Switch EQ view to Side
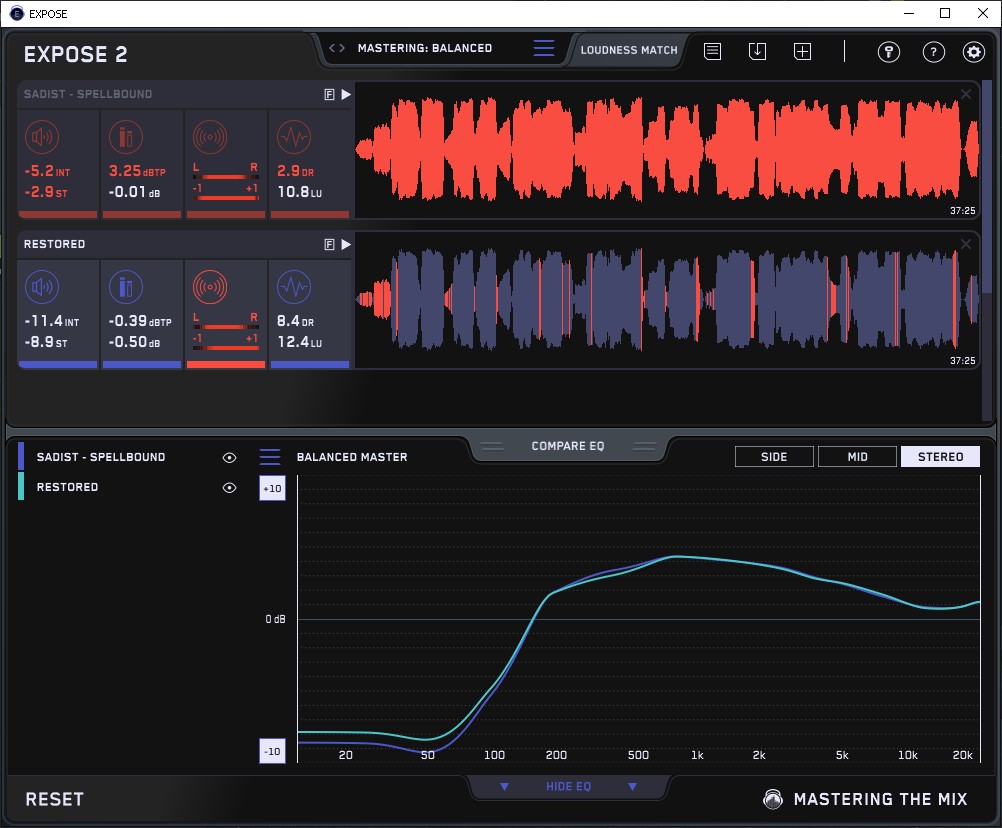 pos(774,457)
